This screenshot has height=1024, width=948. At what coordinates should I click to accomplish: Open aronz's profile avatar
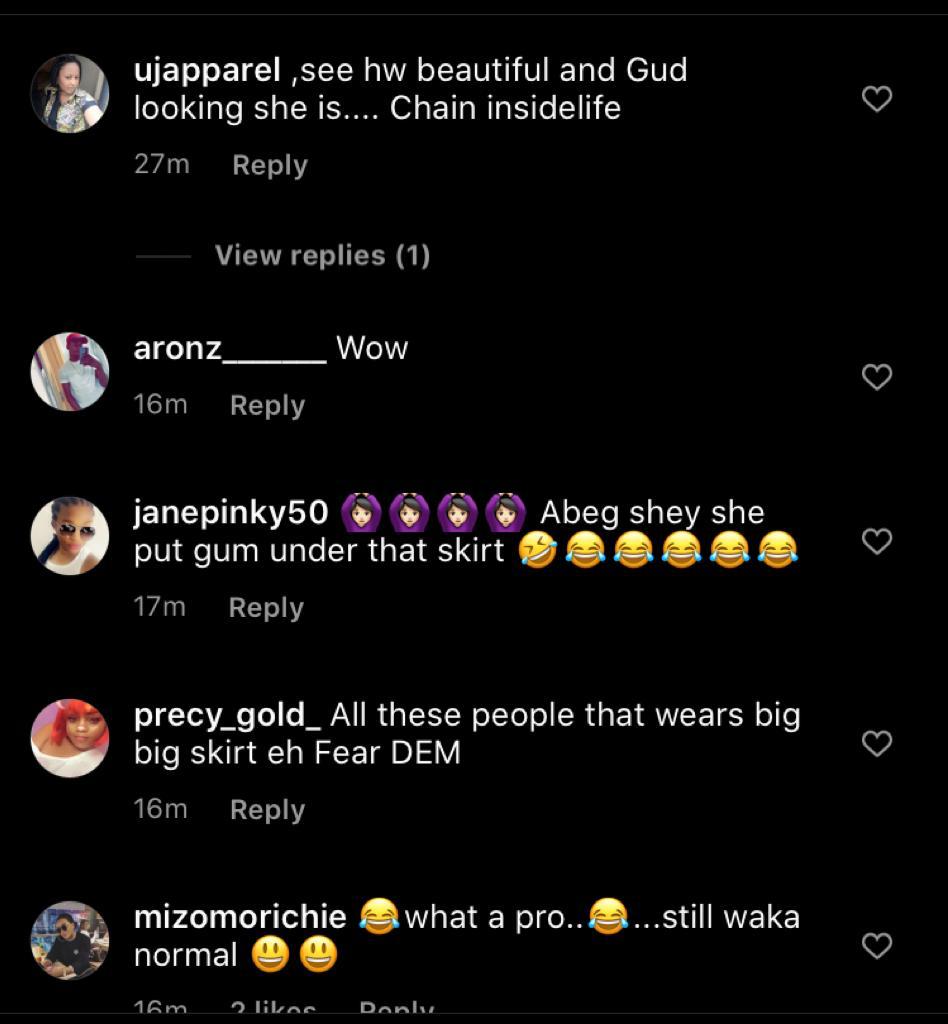(x=69, y=372)
